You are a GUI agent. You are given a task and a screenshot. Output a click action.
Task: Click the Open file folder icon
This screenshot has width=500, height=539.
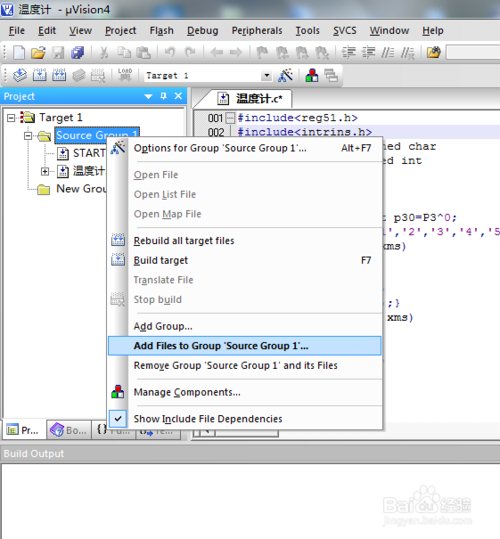coord(38,53)
